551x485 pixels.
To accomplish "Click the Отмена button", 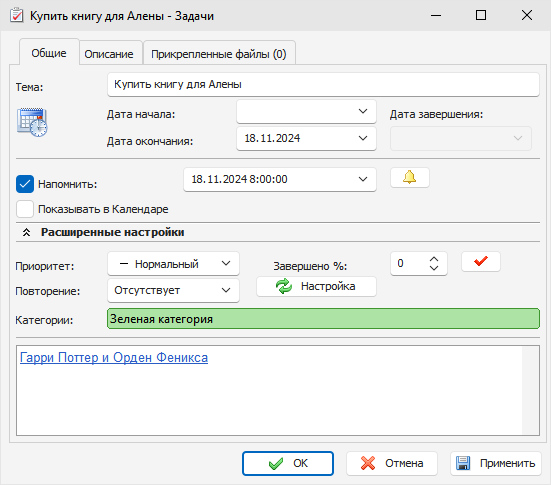I will pos(392,463).
